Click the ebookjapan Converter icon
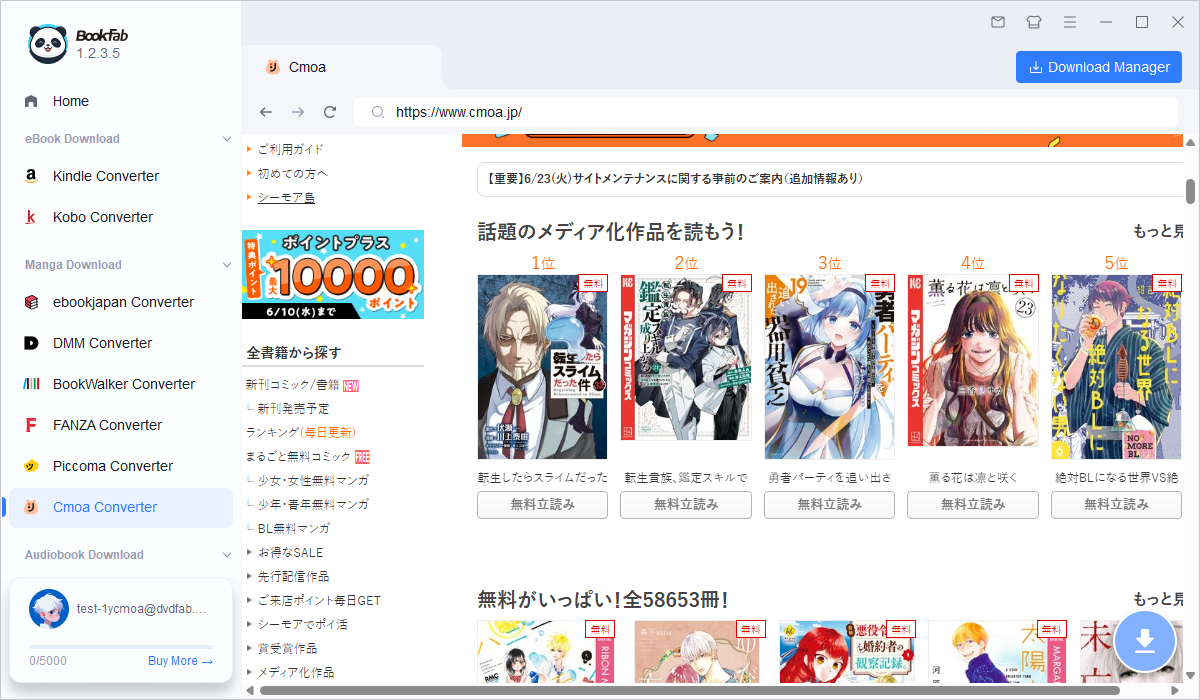 (x=31, y=302)
